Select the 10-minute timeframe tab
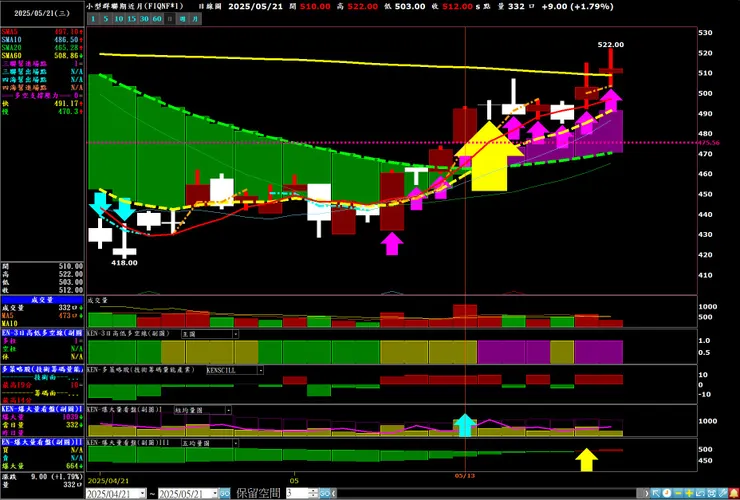This screenshot has height=500, width=740. (119, 19)
